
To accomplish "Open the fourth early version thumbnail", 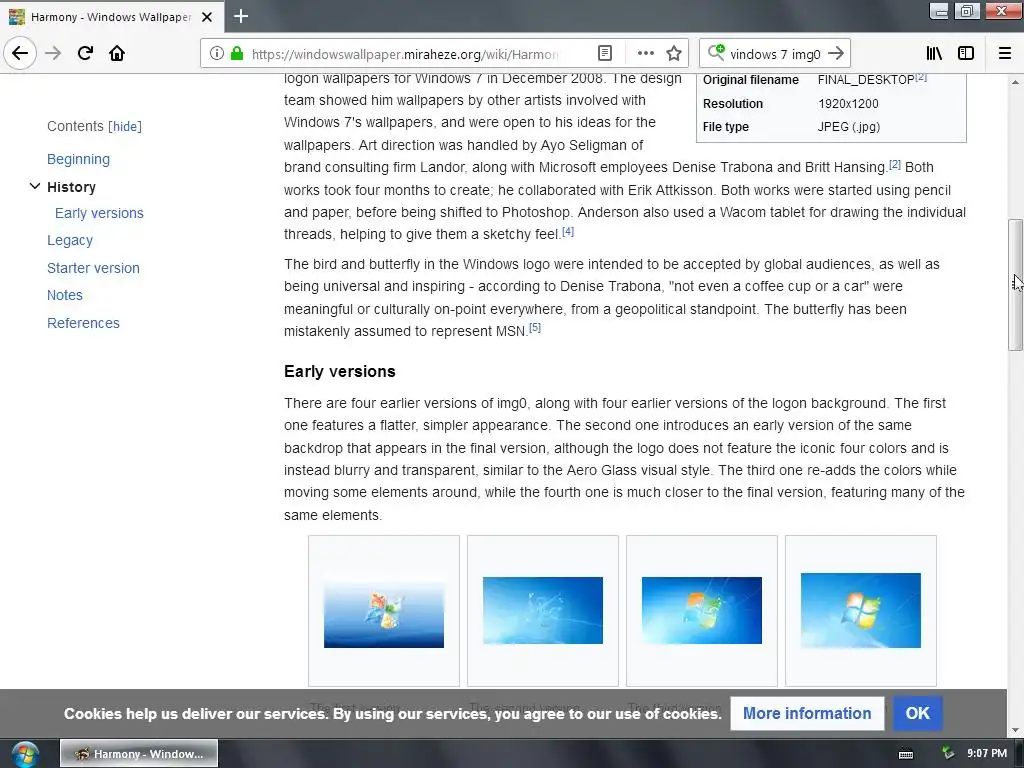I will click(x=861, y=611).
